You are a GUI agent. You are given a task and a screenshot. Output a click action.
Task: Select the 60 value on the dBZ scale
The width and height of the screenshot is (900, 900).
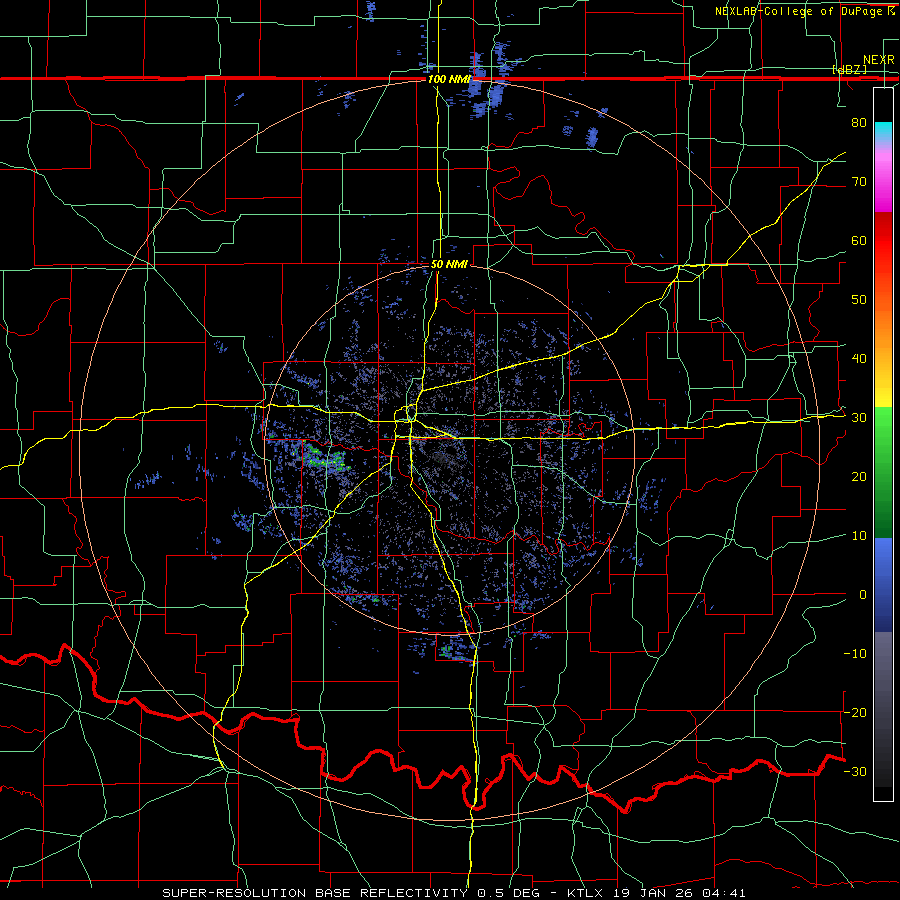point(859,240)
